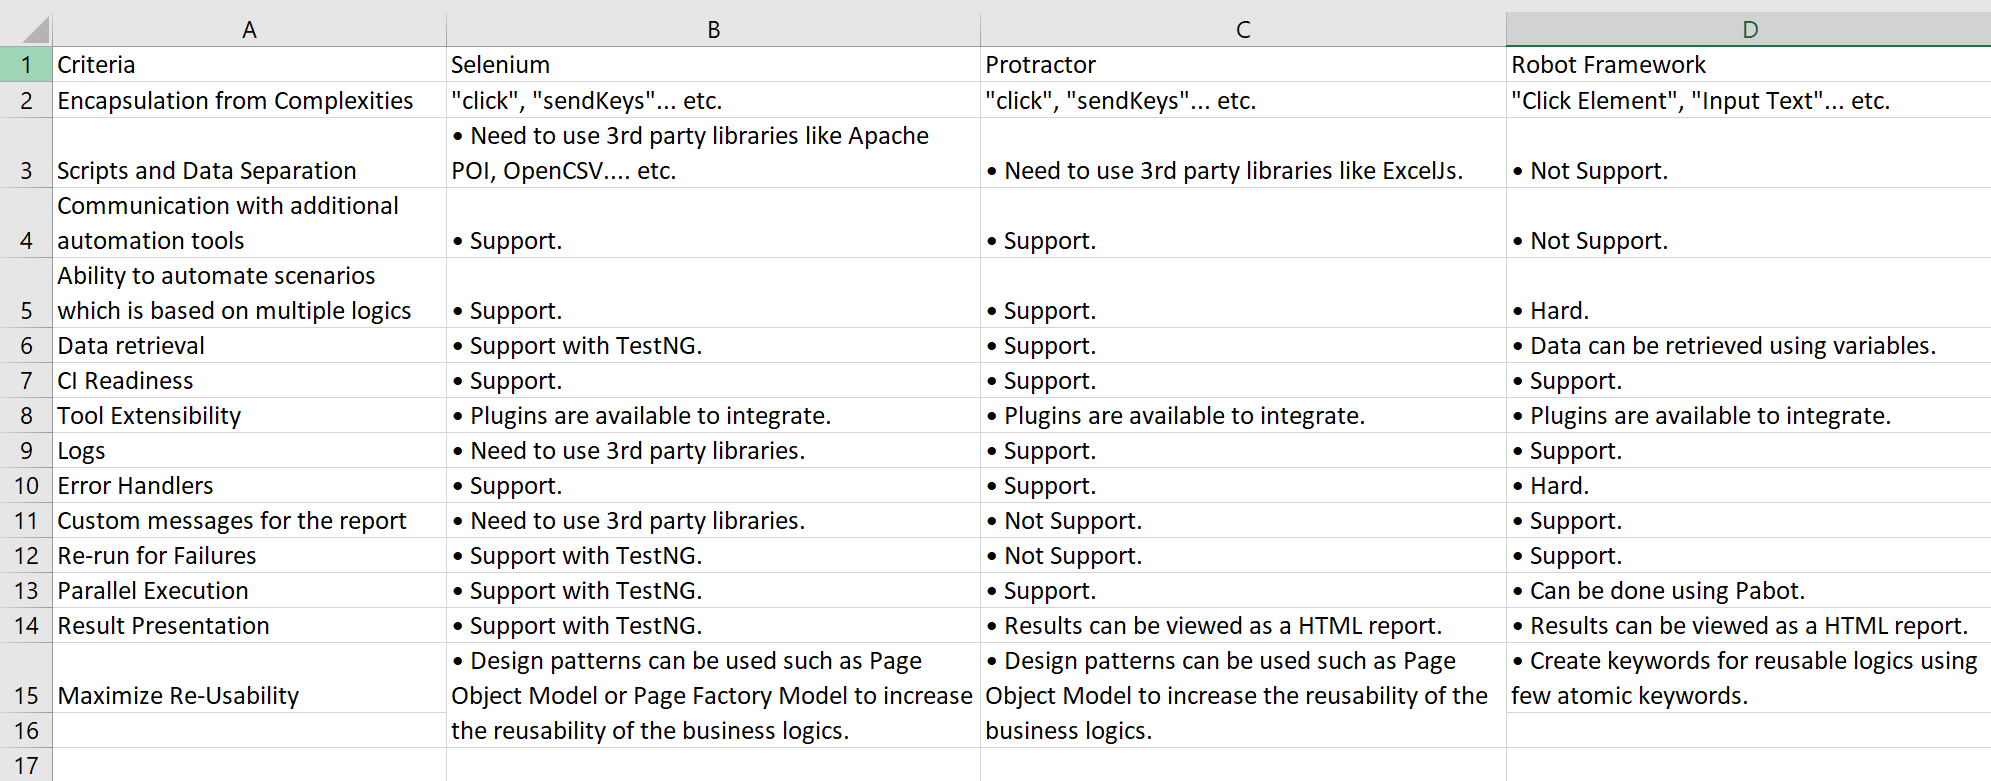Select row 15 header
The height and width of the screenshot is (781, 1991).
[x=26, y=678]
